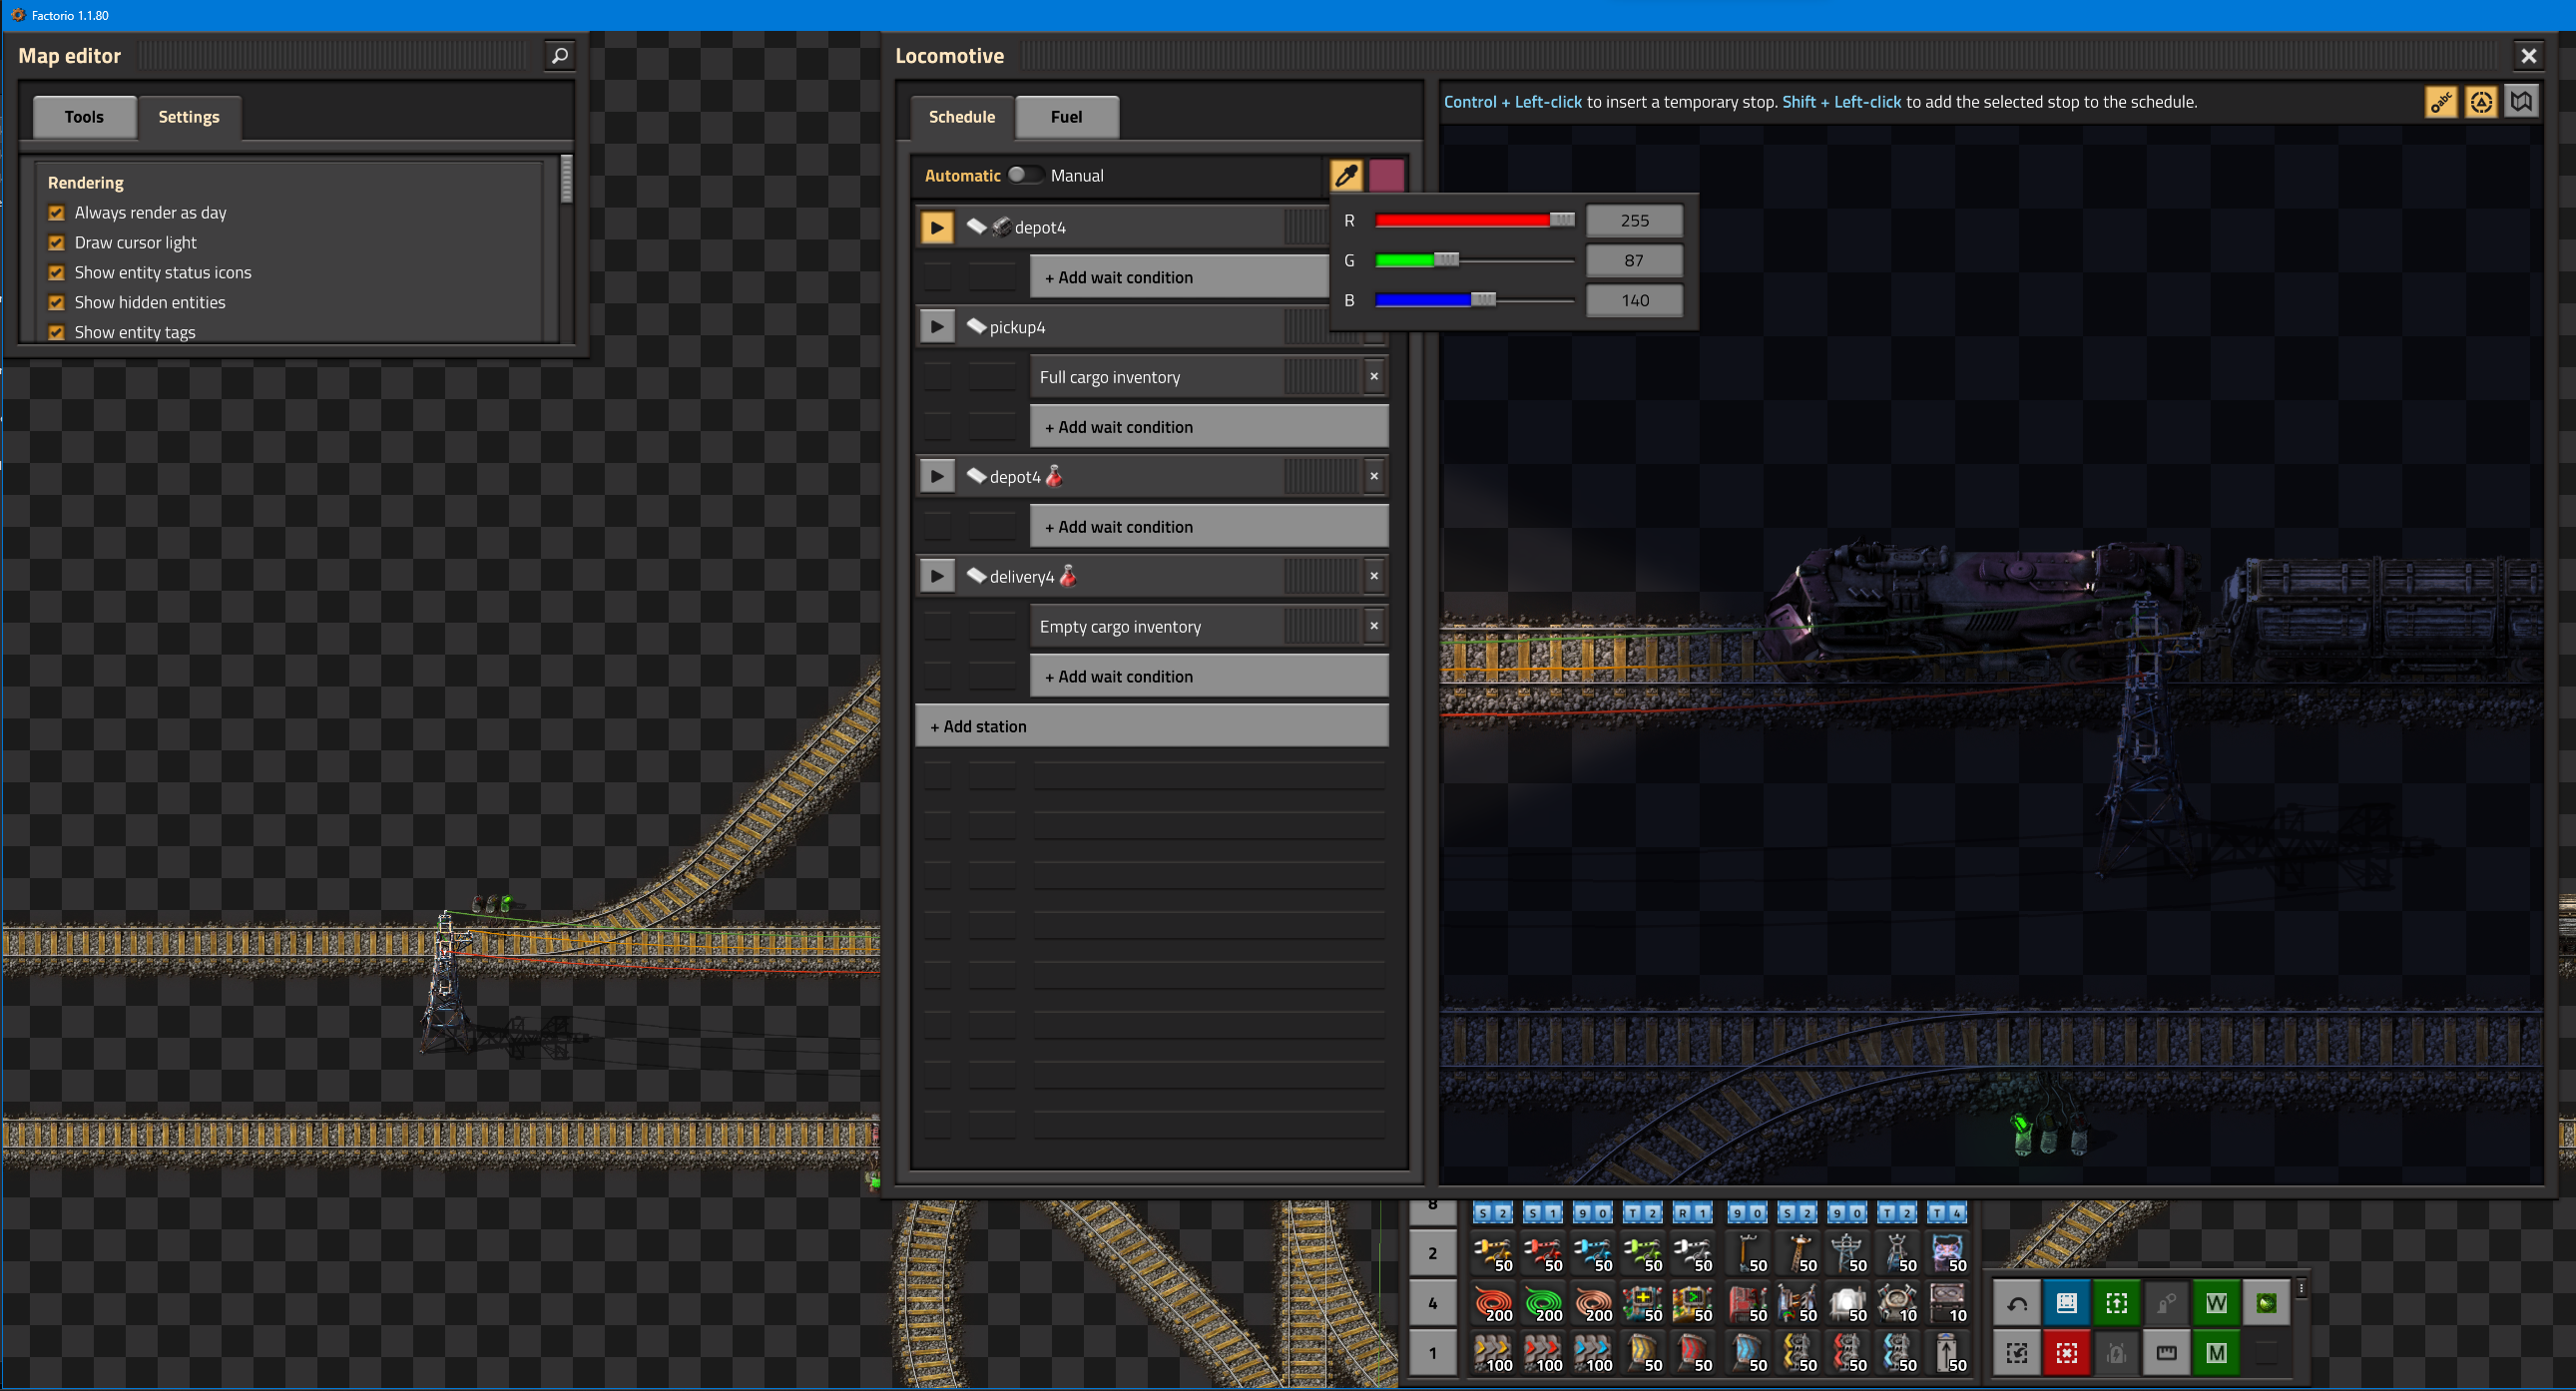
Task: Select the yellow inserter in quickbar
Action: (x=1492, y=1253)
